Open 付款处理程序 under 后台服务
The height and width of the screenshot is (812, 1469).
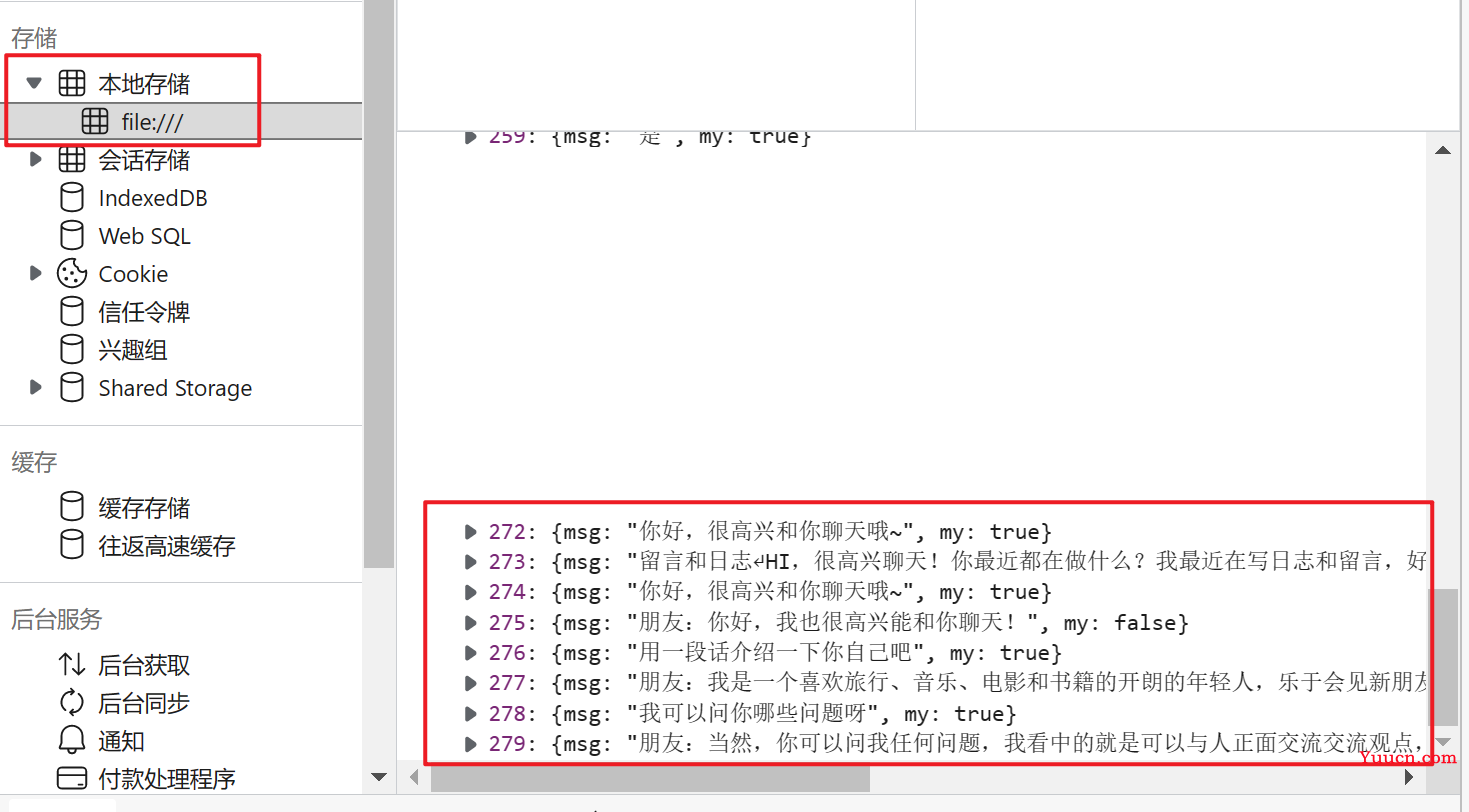pyautogui.click(x=167, y=778)
